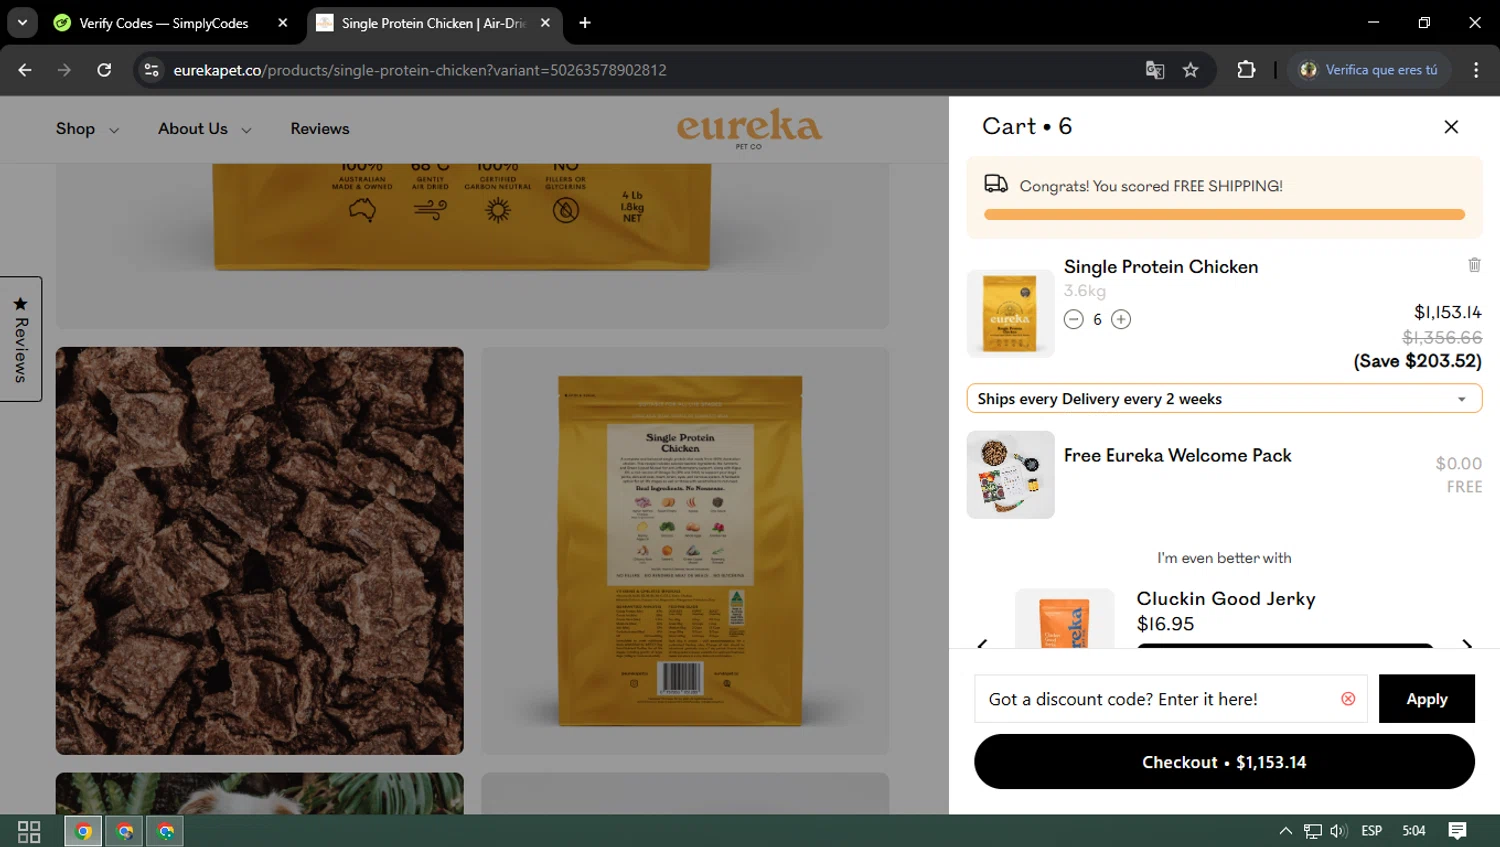
Task: Bookmark this page with star icon
Action: click(1190, 70)
